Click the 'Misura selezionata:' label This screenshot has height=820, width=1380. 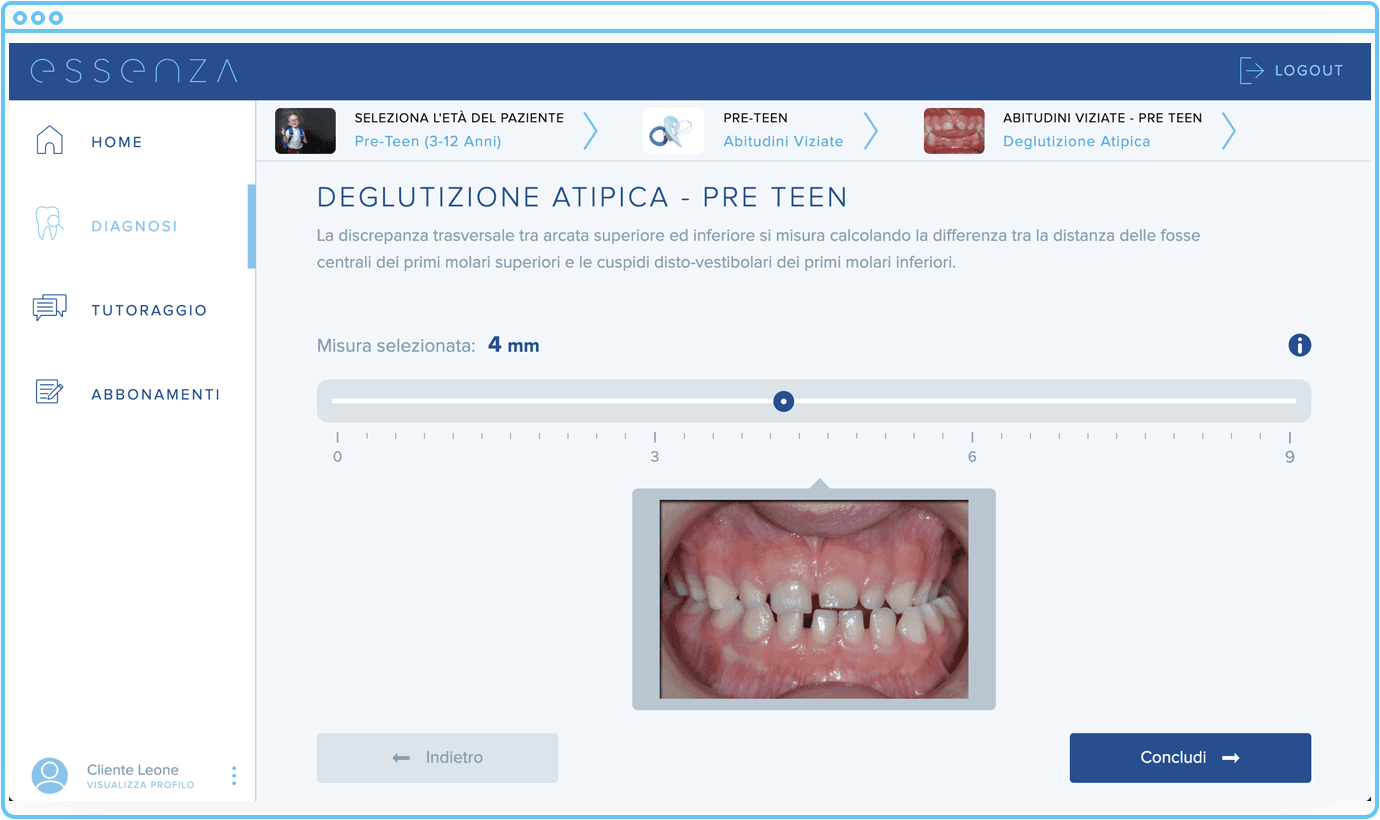(396, 347)
